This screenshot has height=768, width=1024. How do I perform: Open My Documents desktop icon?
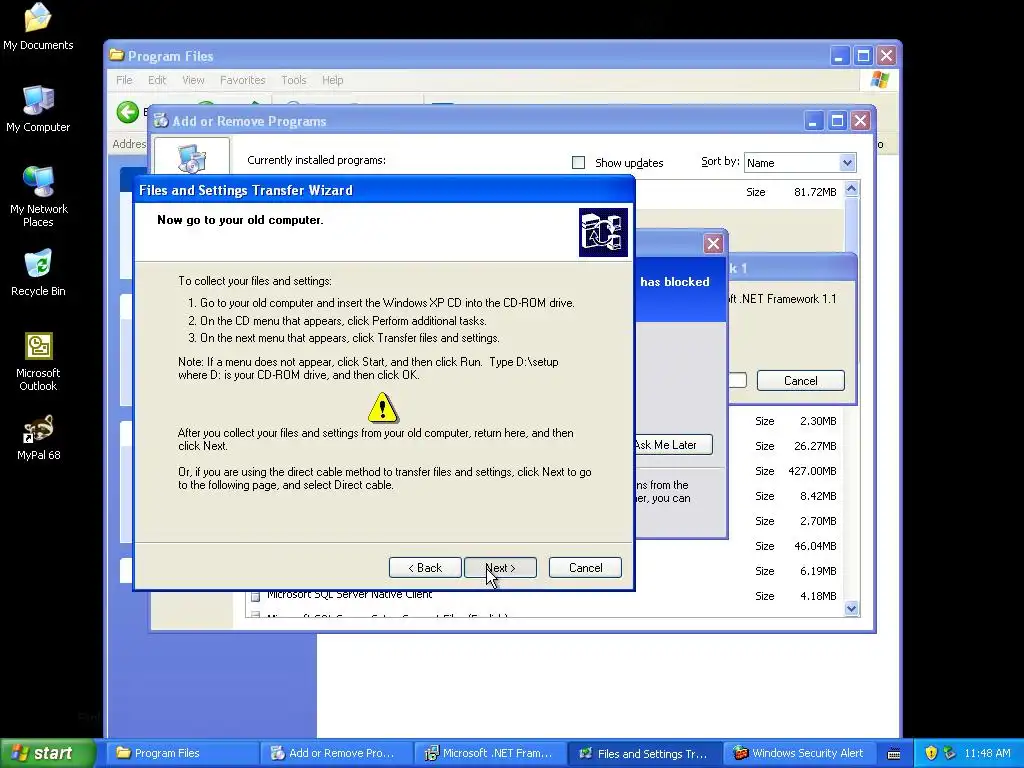(38, 26)
